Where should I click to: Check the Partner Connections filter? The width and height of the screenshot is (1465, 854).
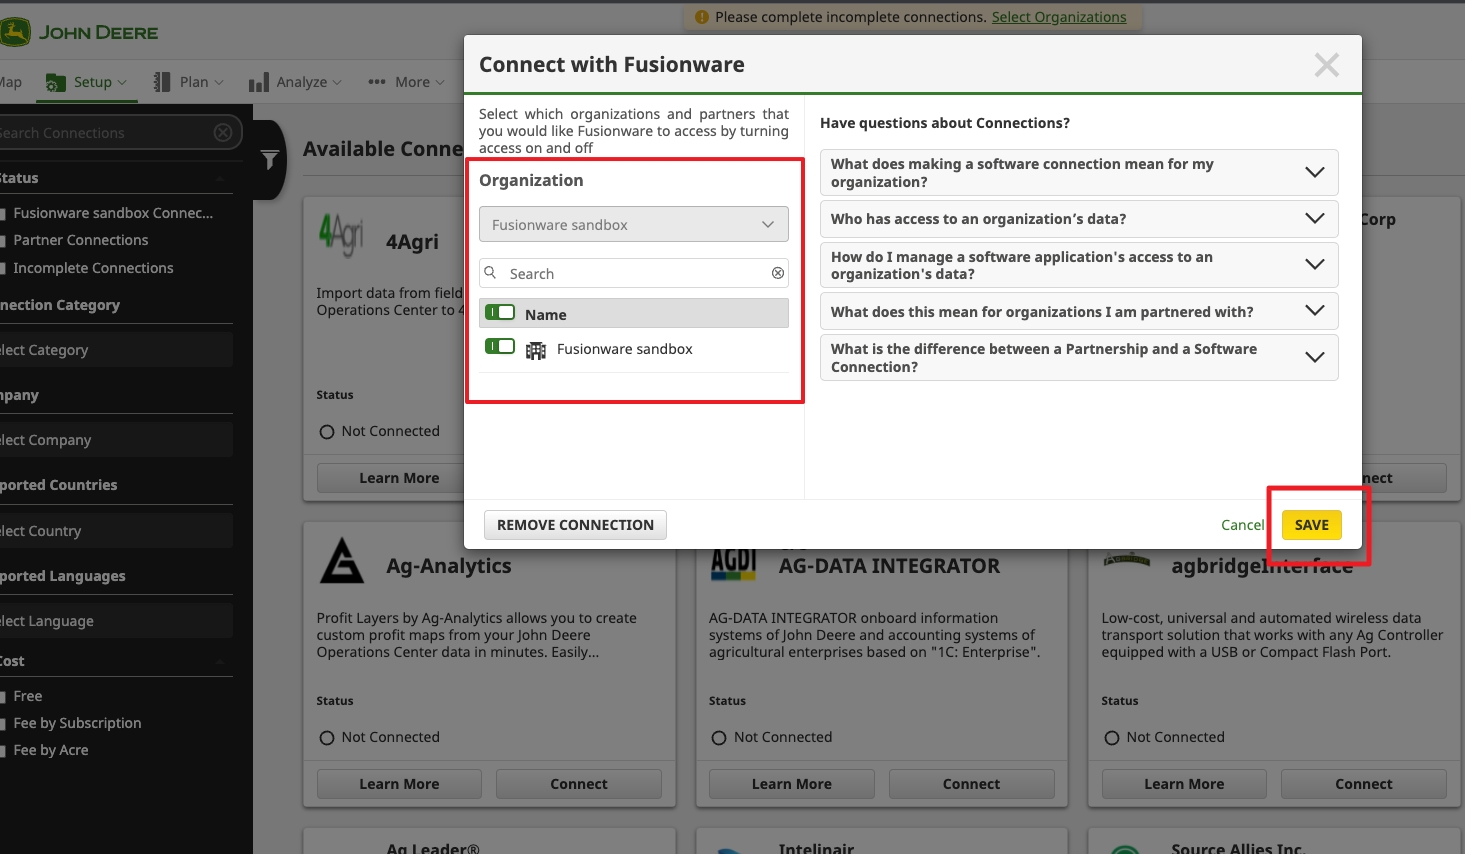pos(4,241)
